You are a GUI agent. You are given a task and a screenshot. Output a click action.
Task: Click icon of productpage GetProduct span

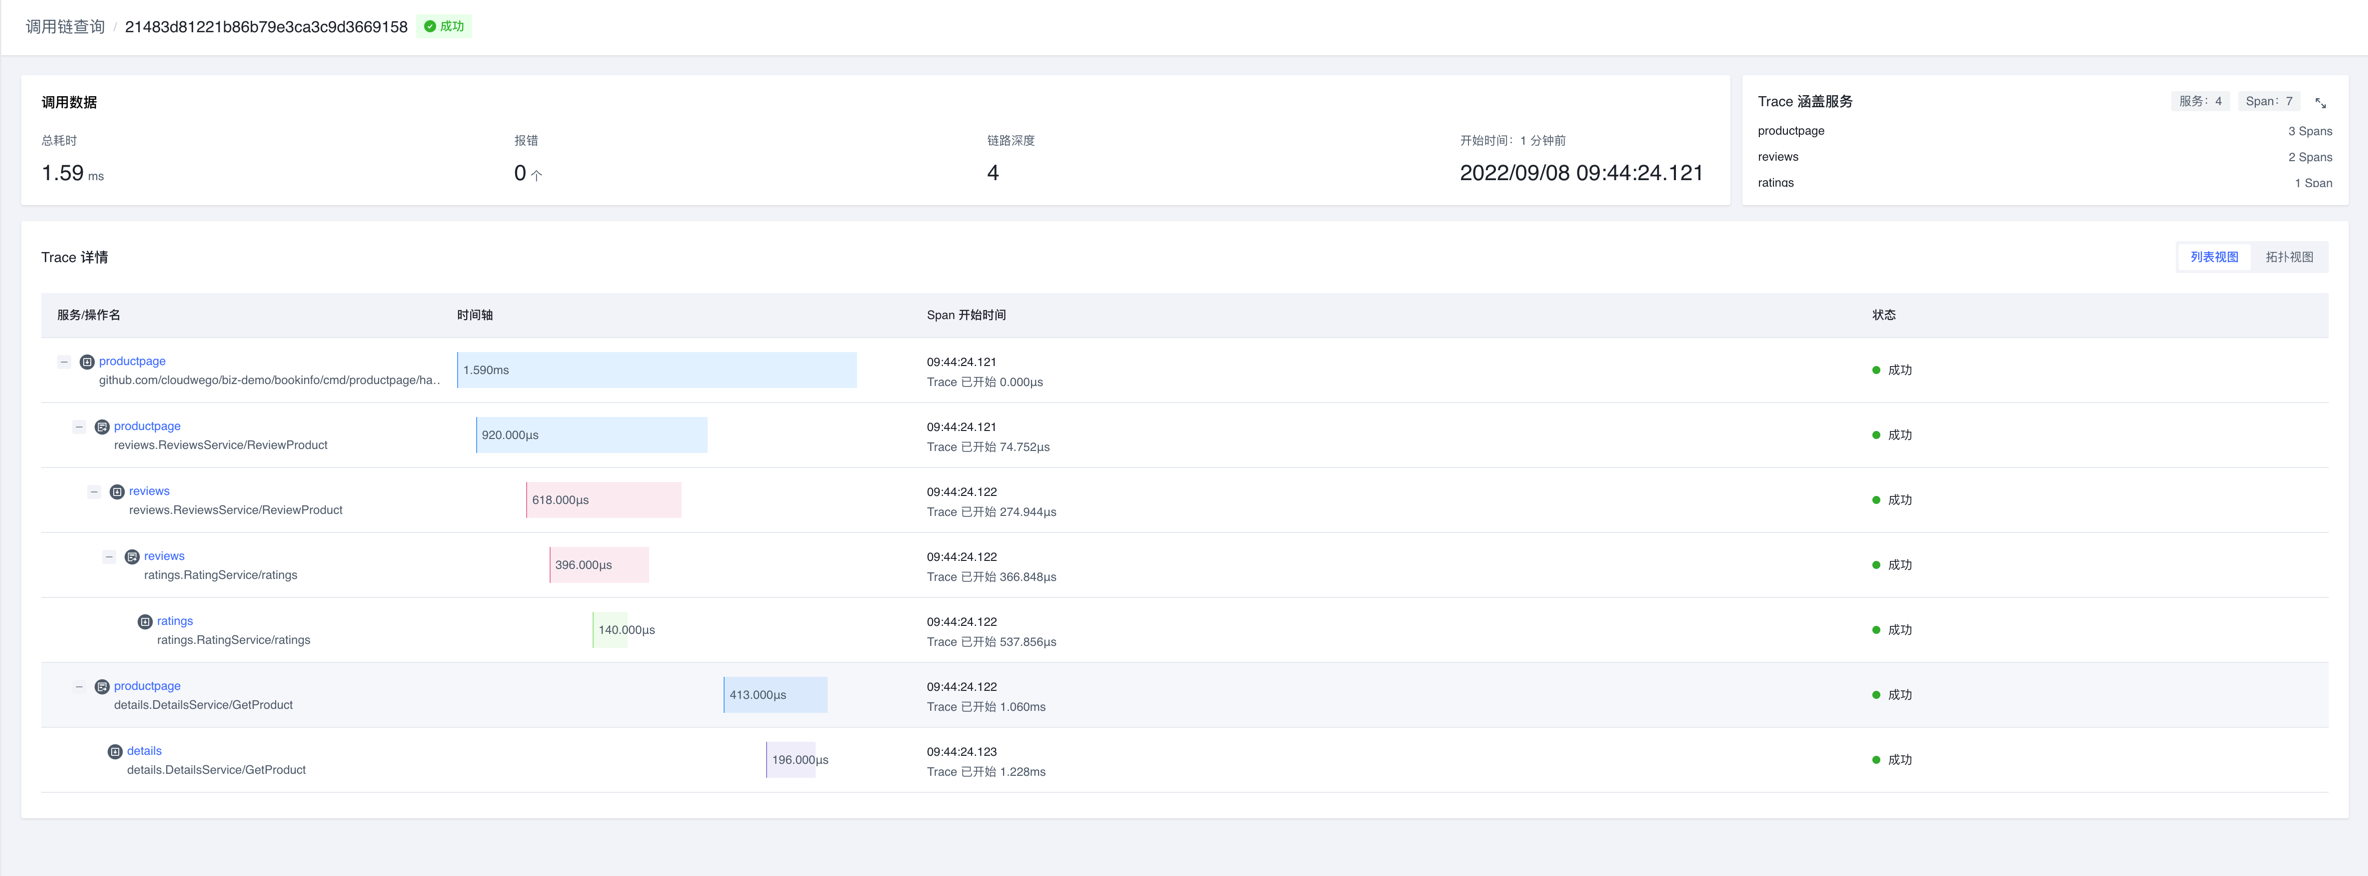pyautogui.click(x=102, y=687)
